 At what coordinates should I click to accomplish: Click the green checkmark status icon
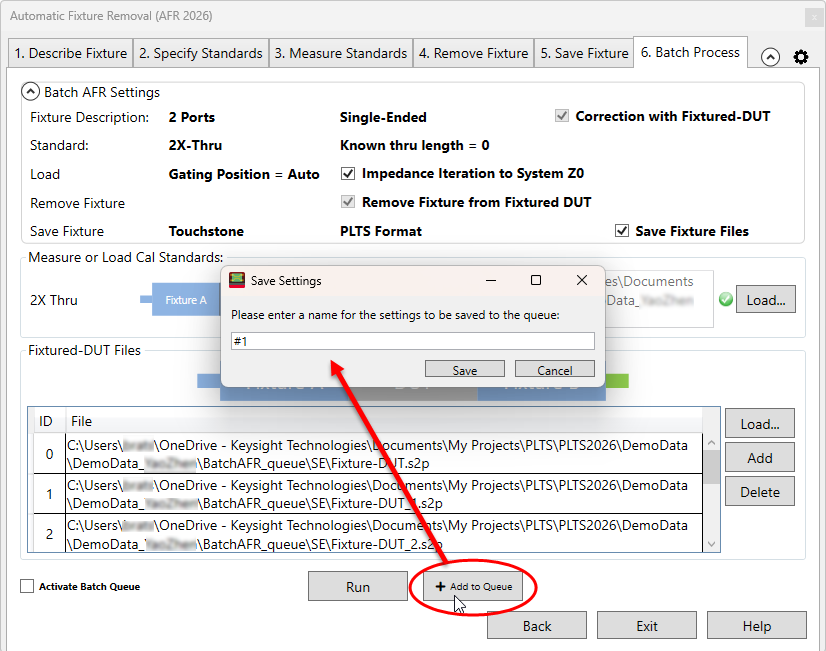click(725, 299)
